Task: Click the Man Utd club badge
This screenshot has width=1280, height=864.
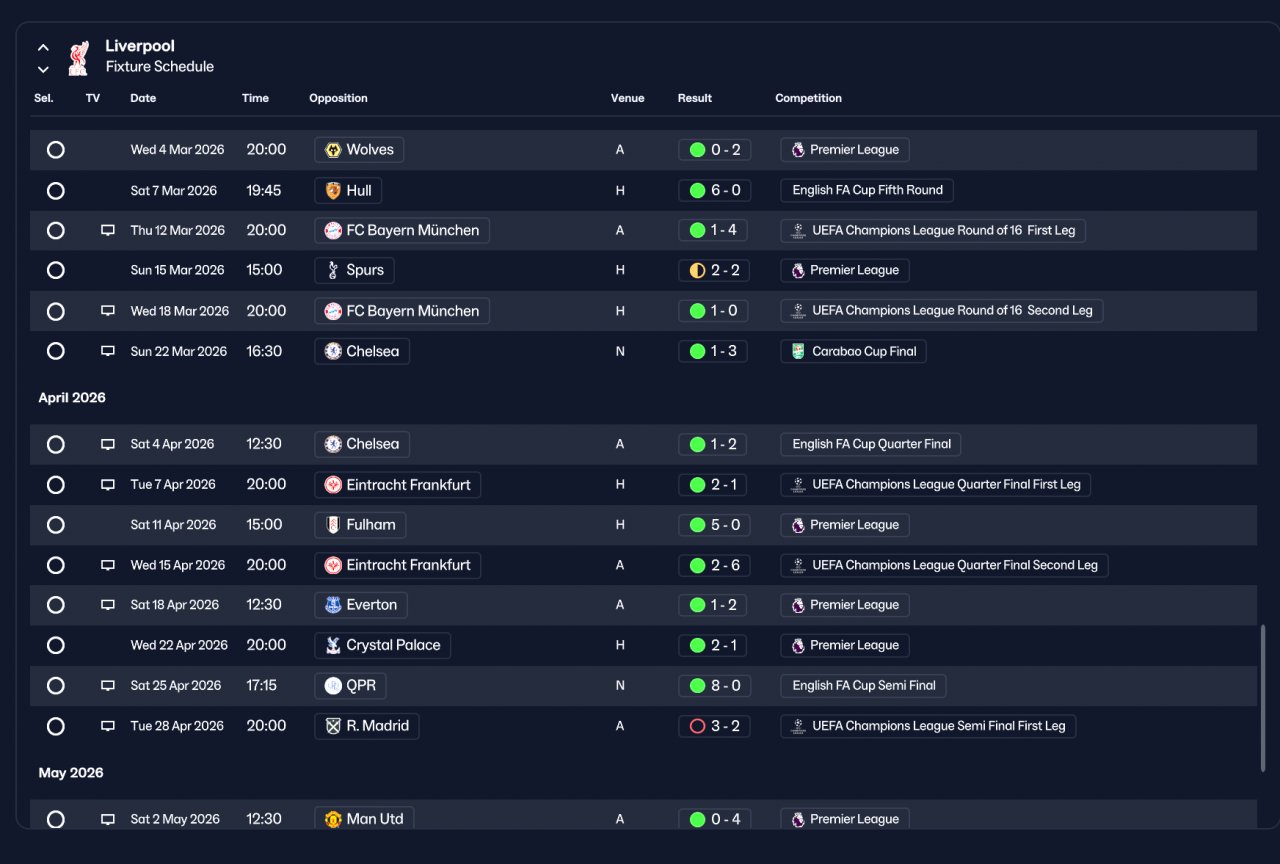Action: [x=333, y=819]
